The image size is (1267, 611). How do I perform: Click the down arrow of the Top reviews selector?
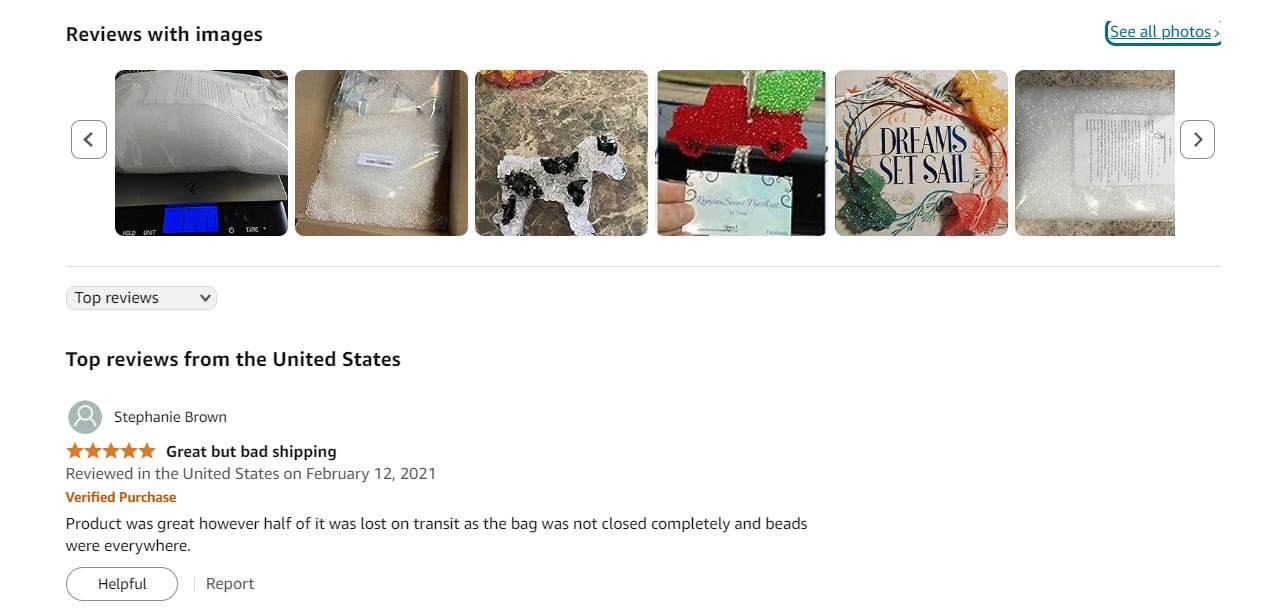pyautogui.click(x=205, y=298)
